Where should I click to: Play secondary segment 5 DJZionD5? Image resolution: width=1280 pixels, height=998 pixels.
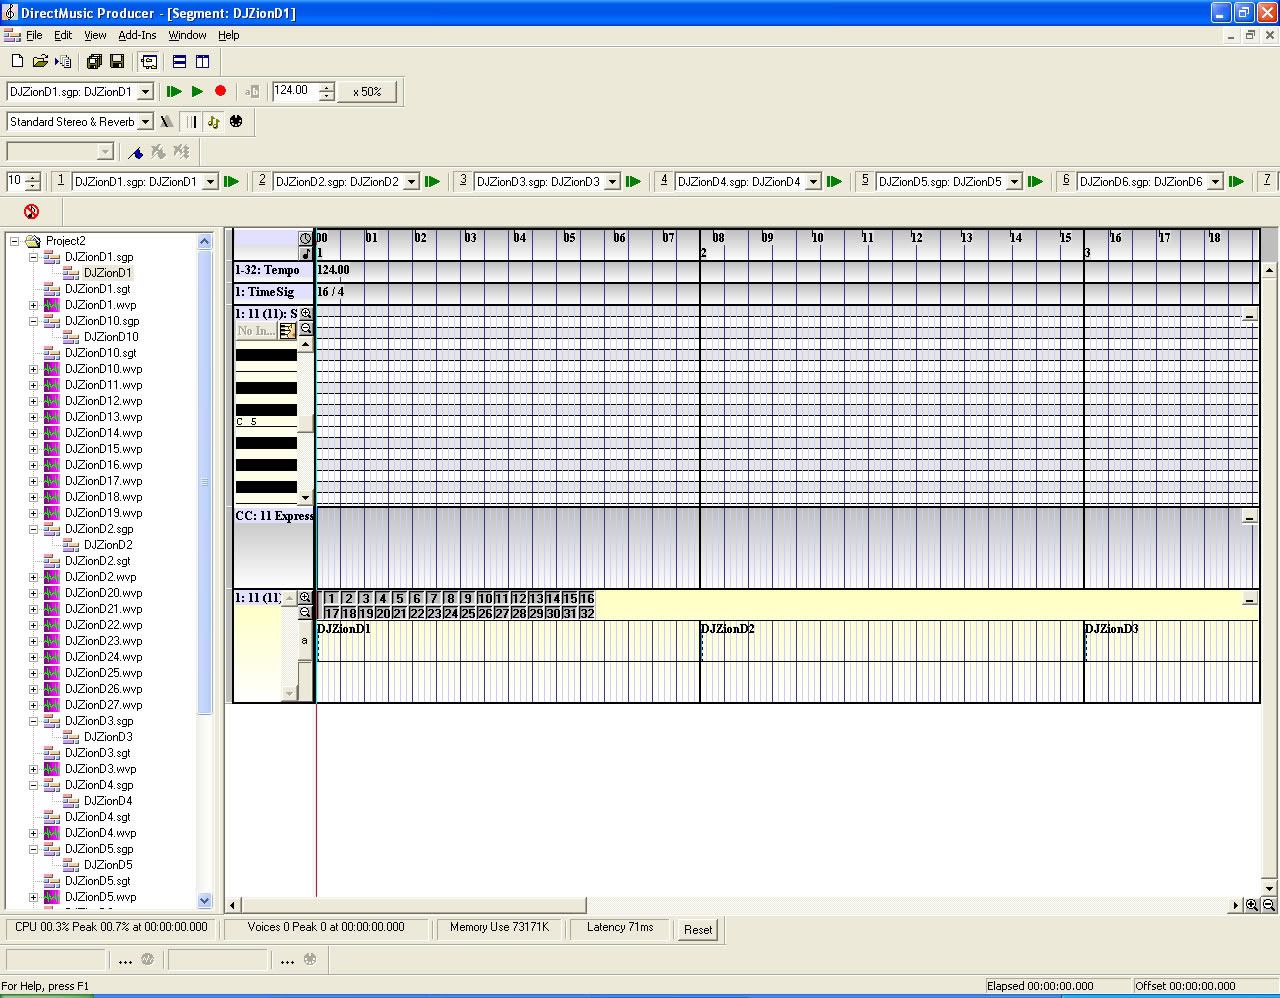click(x=1036, y=181)
